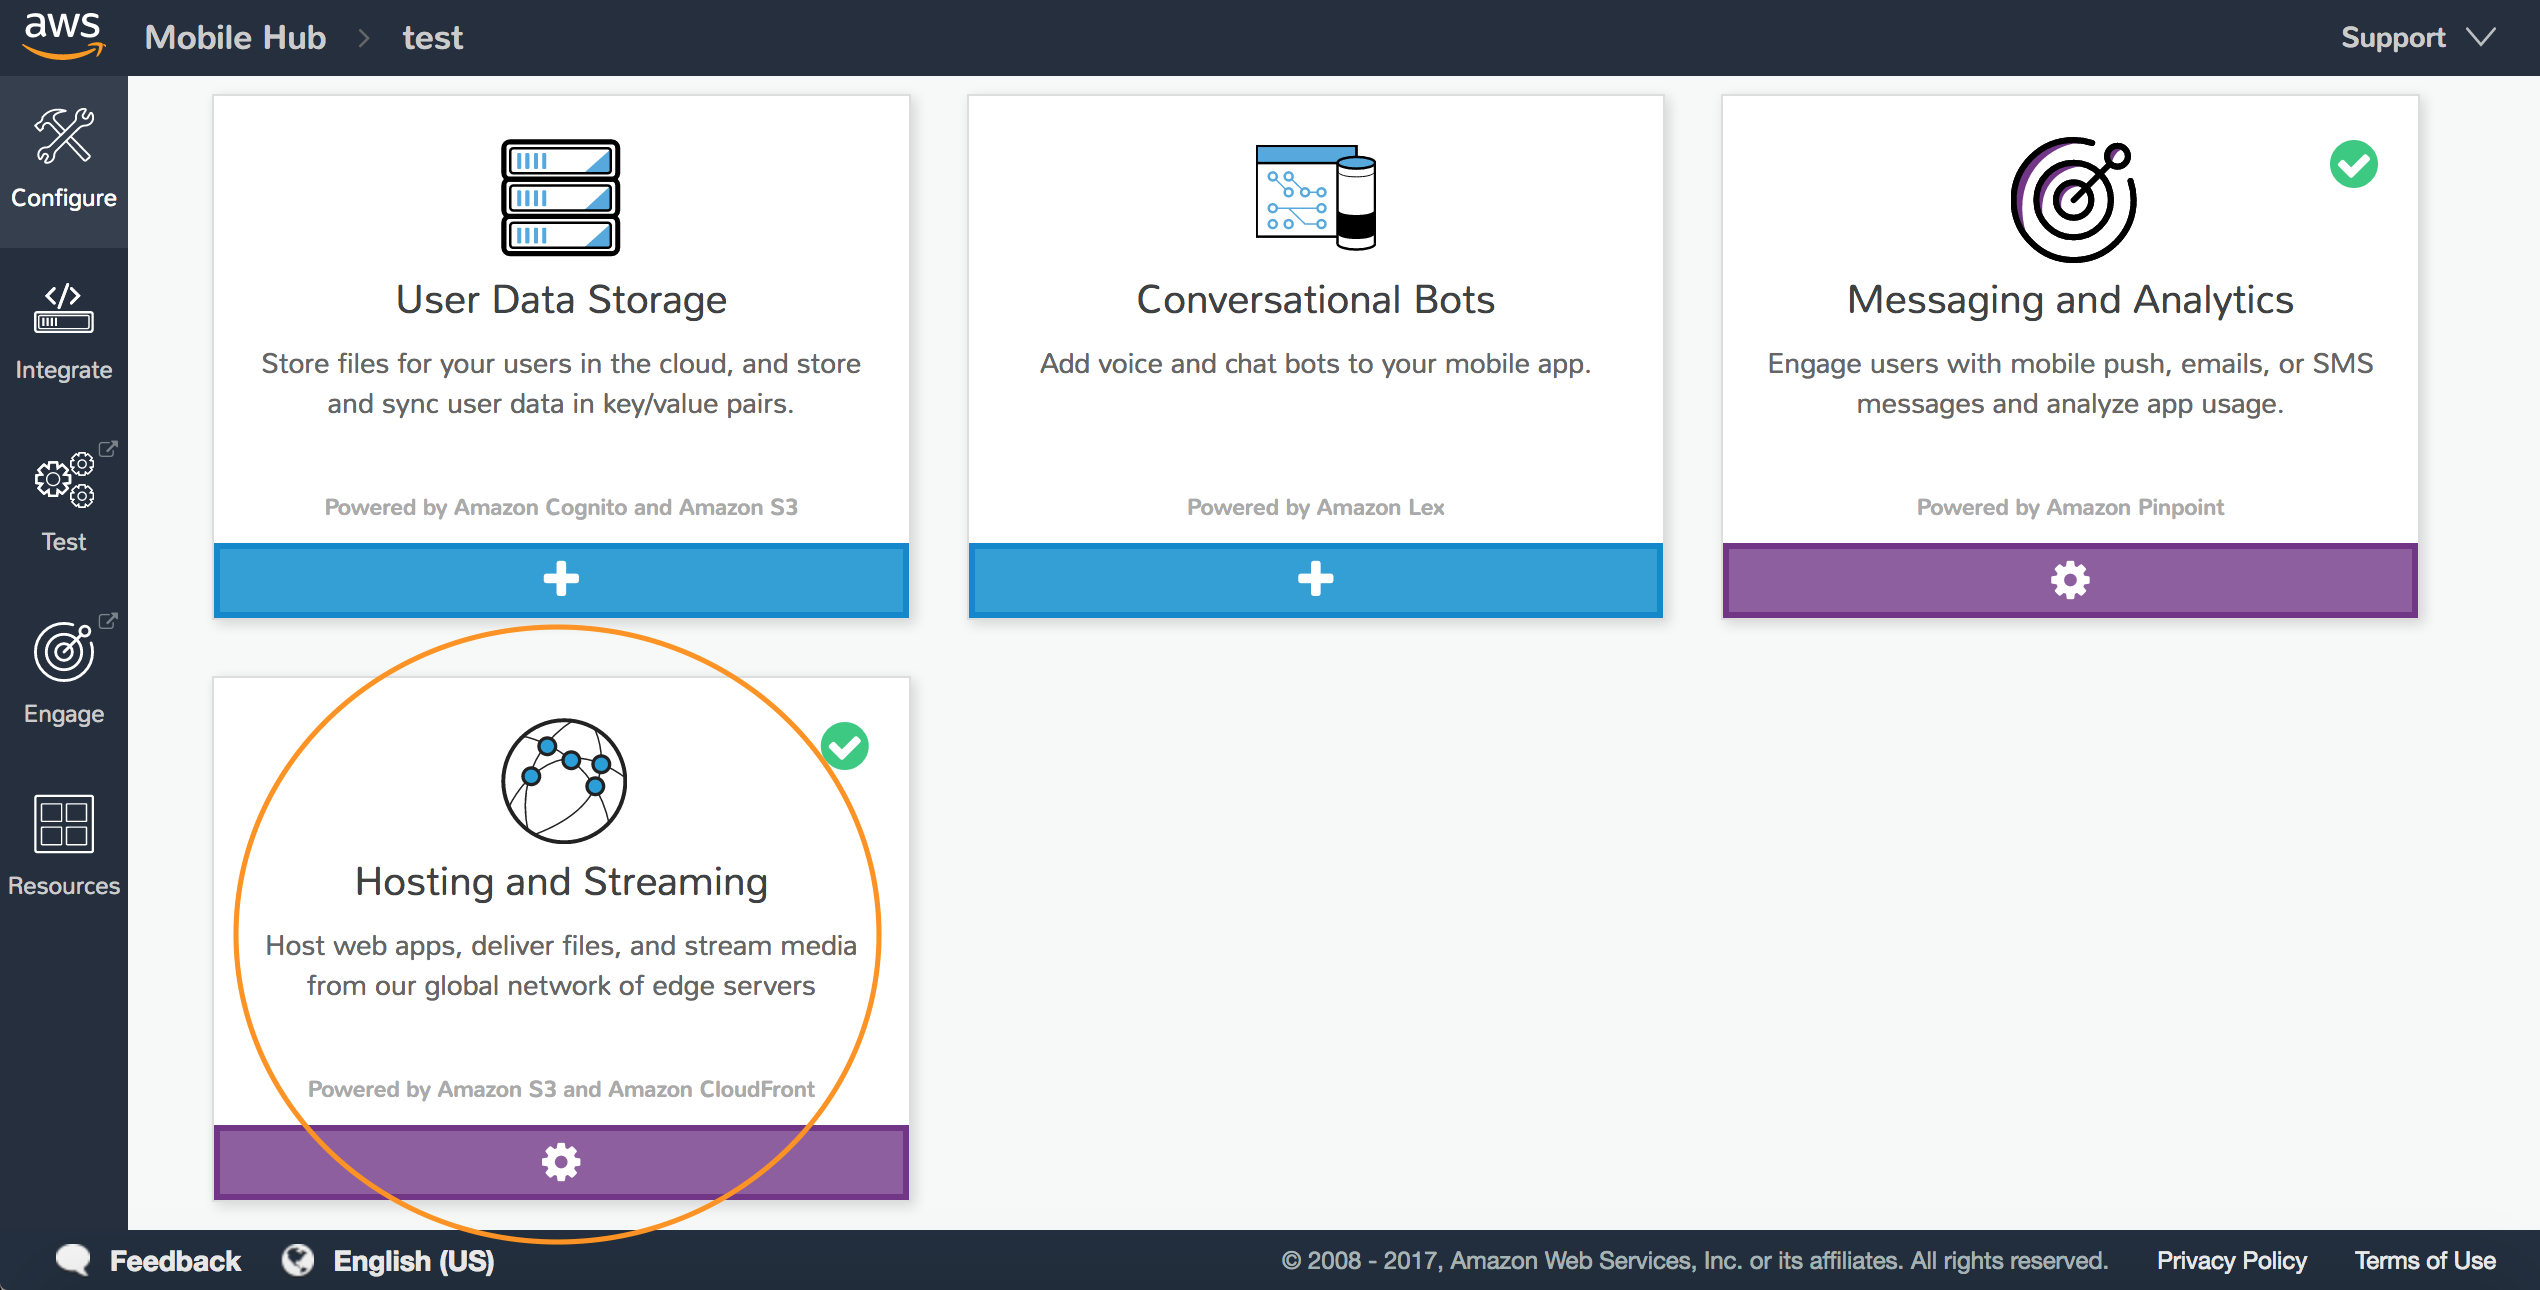Click the footer copyright notice text
The width and height of the screenshot is (2540, 1290).
[1695, 1261]
